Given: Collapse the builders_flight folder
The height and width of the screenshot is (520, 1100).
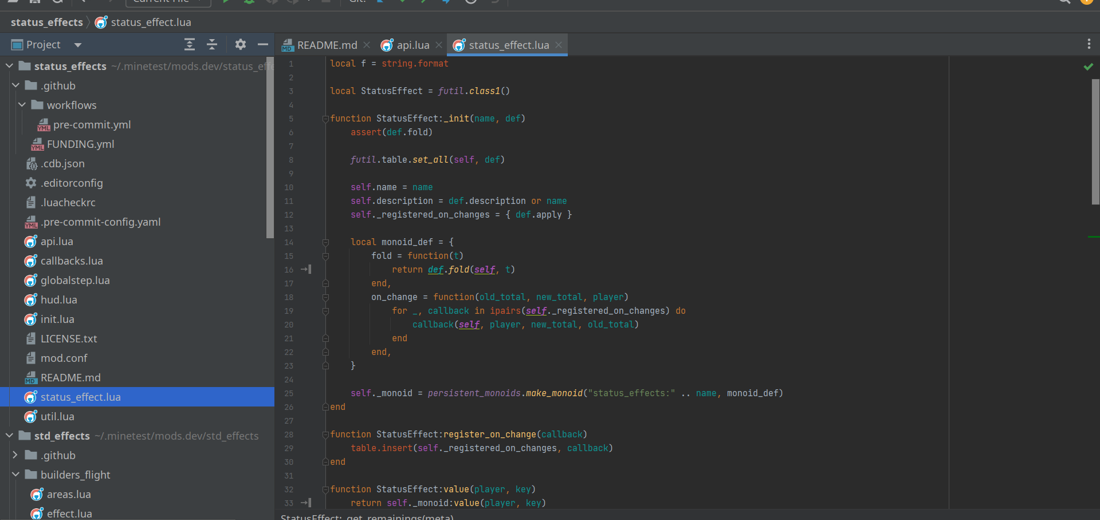Looking at the screenshot, I should [16, 475].
